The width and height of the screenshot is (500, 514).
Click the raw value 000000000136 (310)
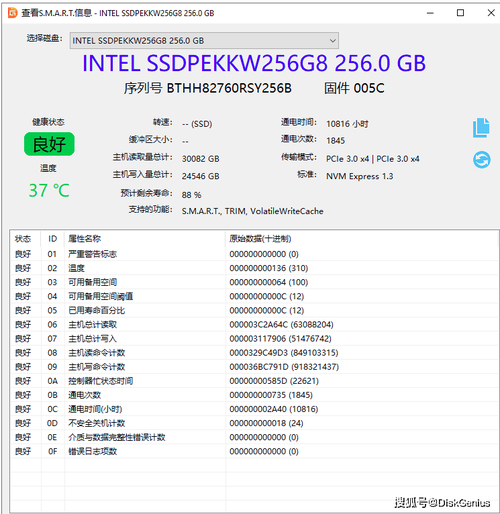269,268
